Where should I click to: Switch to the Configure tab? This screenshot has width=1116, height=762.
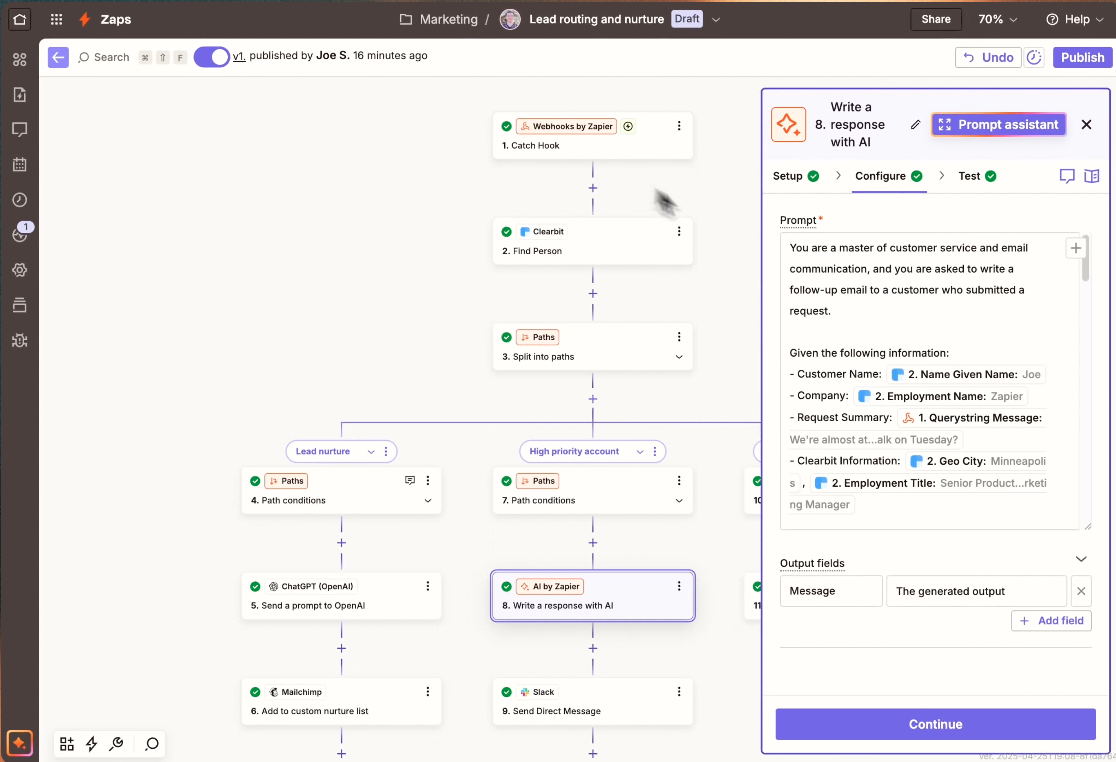888,176
